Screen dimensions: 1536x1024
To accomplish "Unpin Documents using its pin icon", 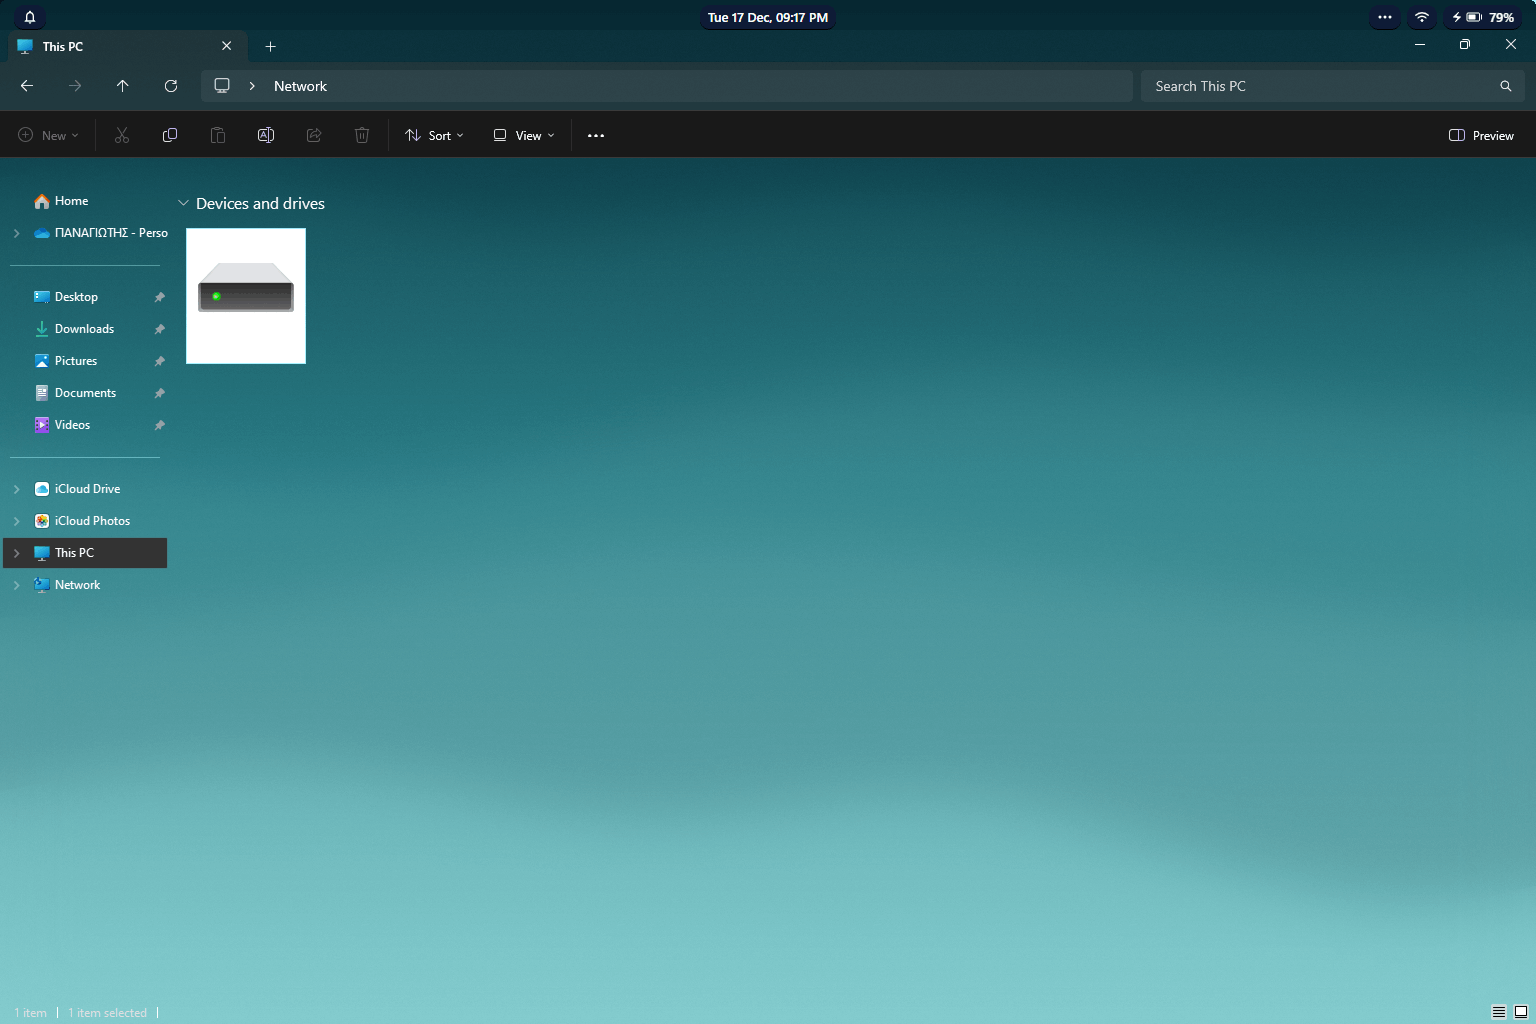I will [159, 393].
